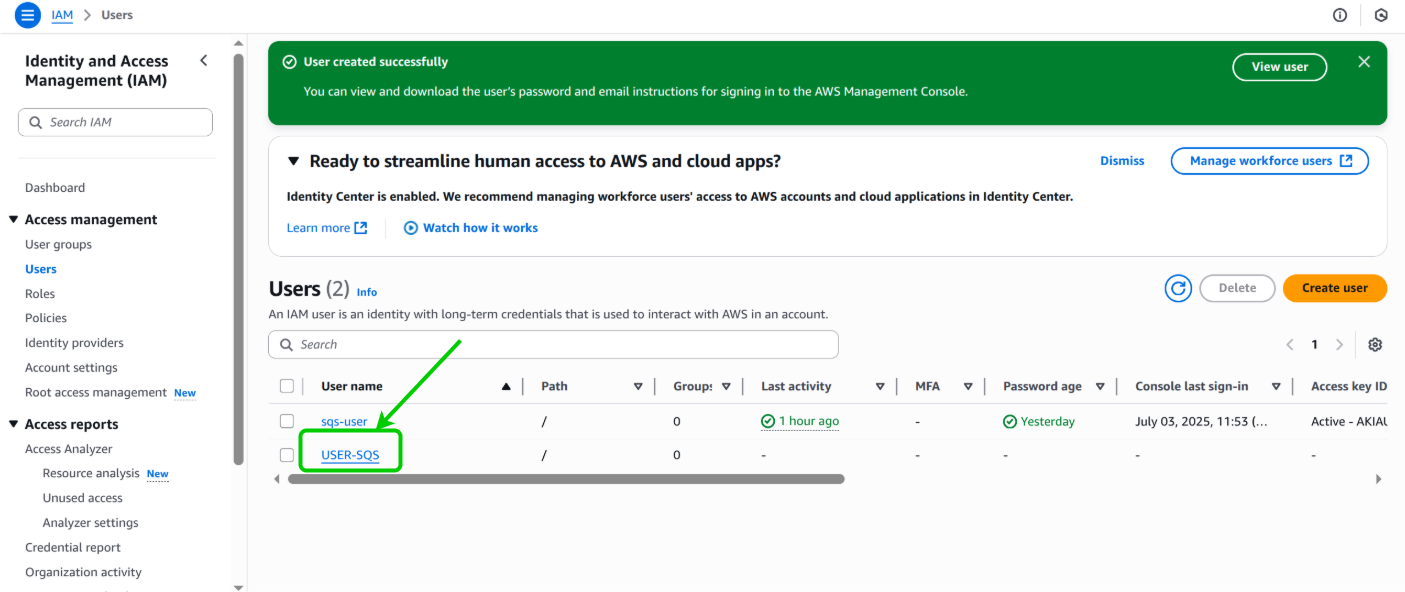Open the sqs-user user link
Viewport: 1405px width, 592px height.
click(x=344, y=422)
